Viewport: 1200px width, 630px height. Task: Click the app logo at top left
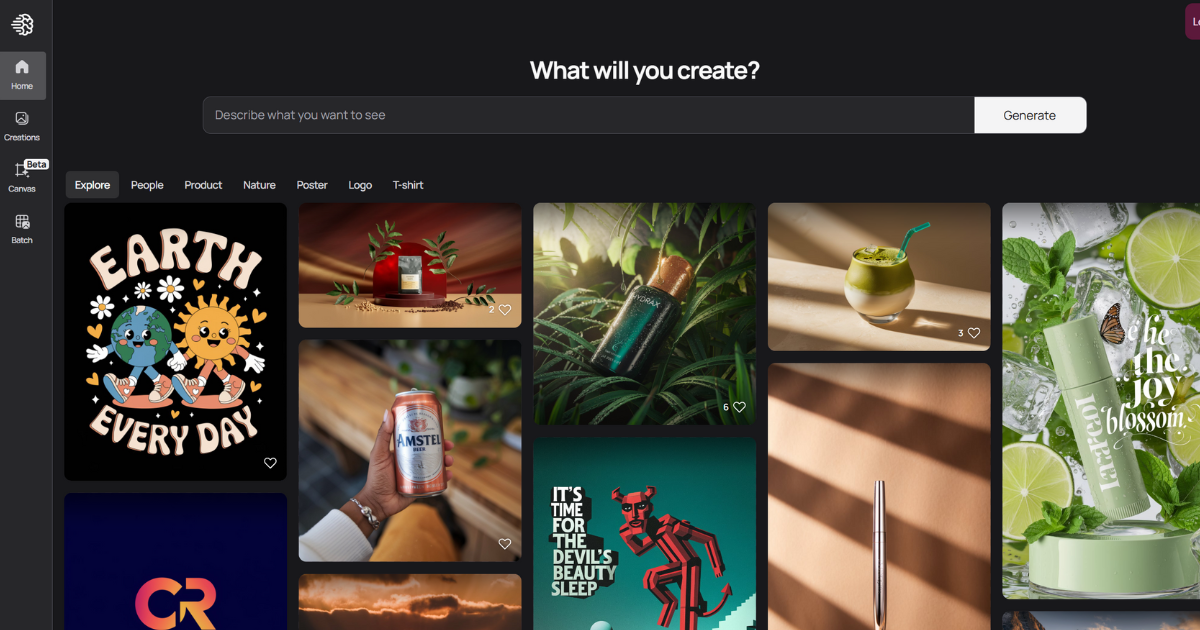[22, 24]
